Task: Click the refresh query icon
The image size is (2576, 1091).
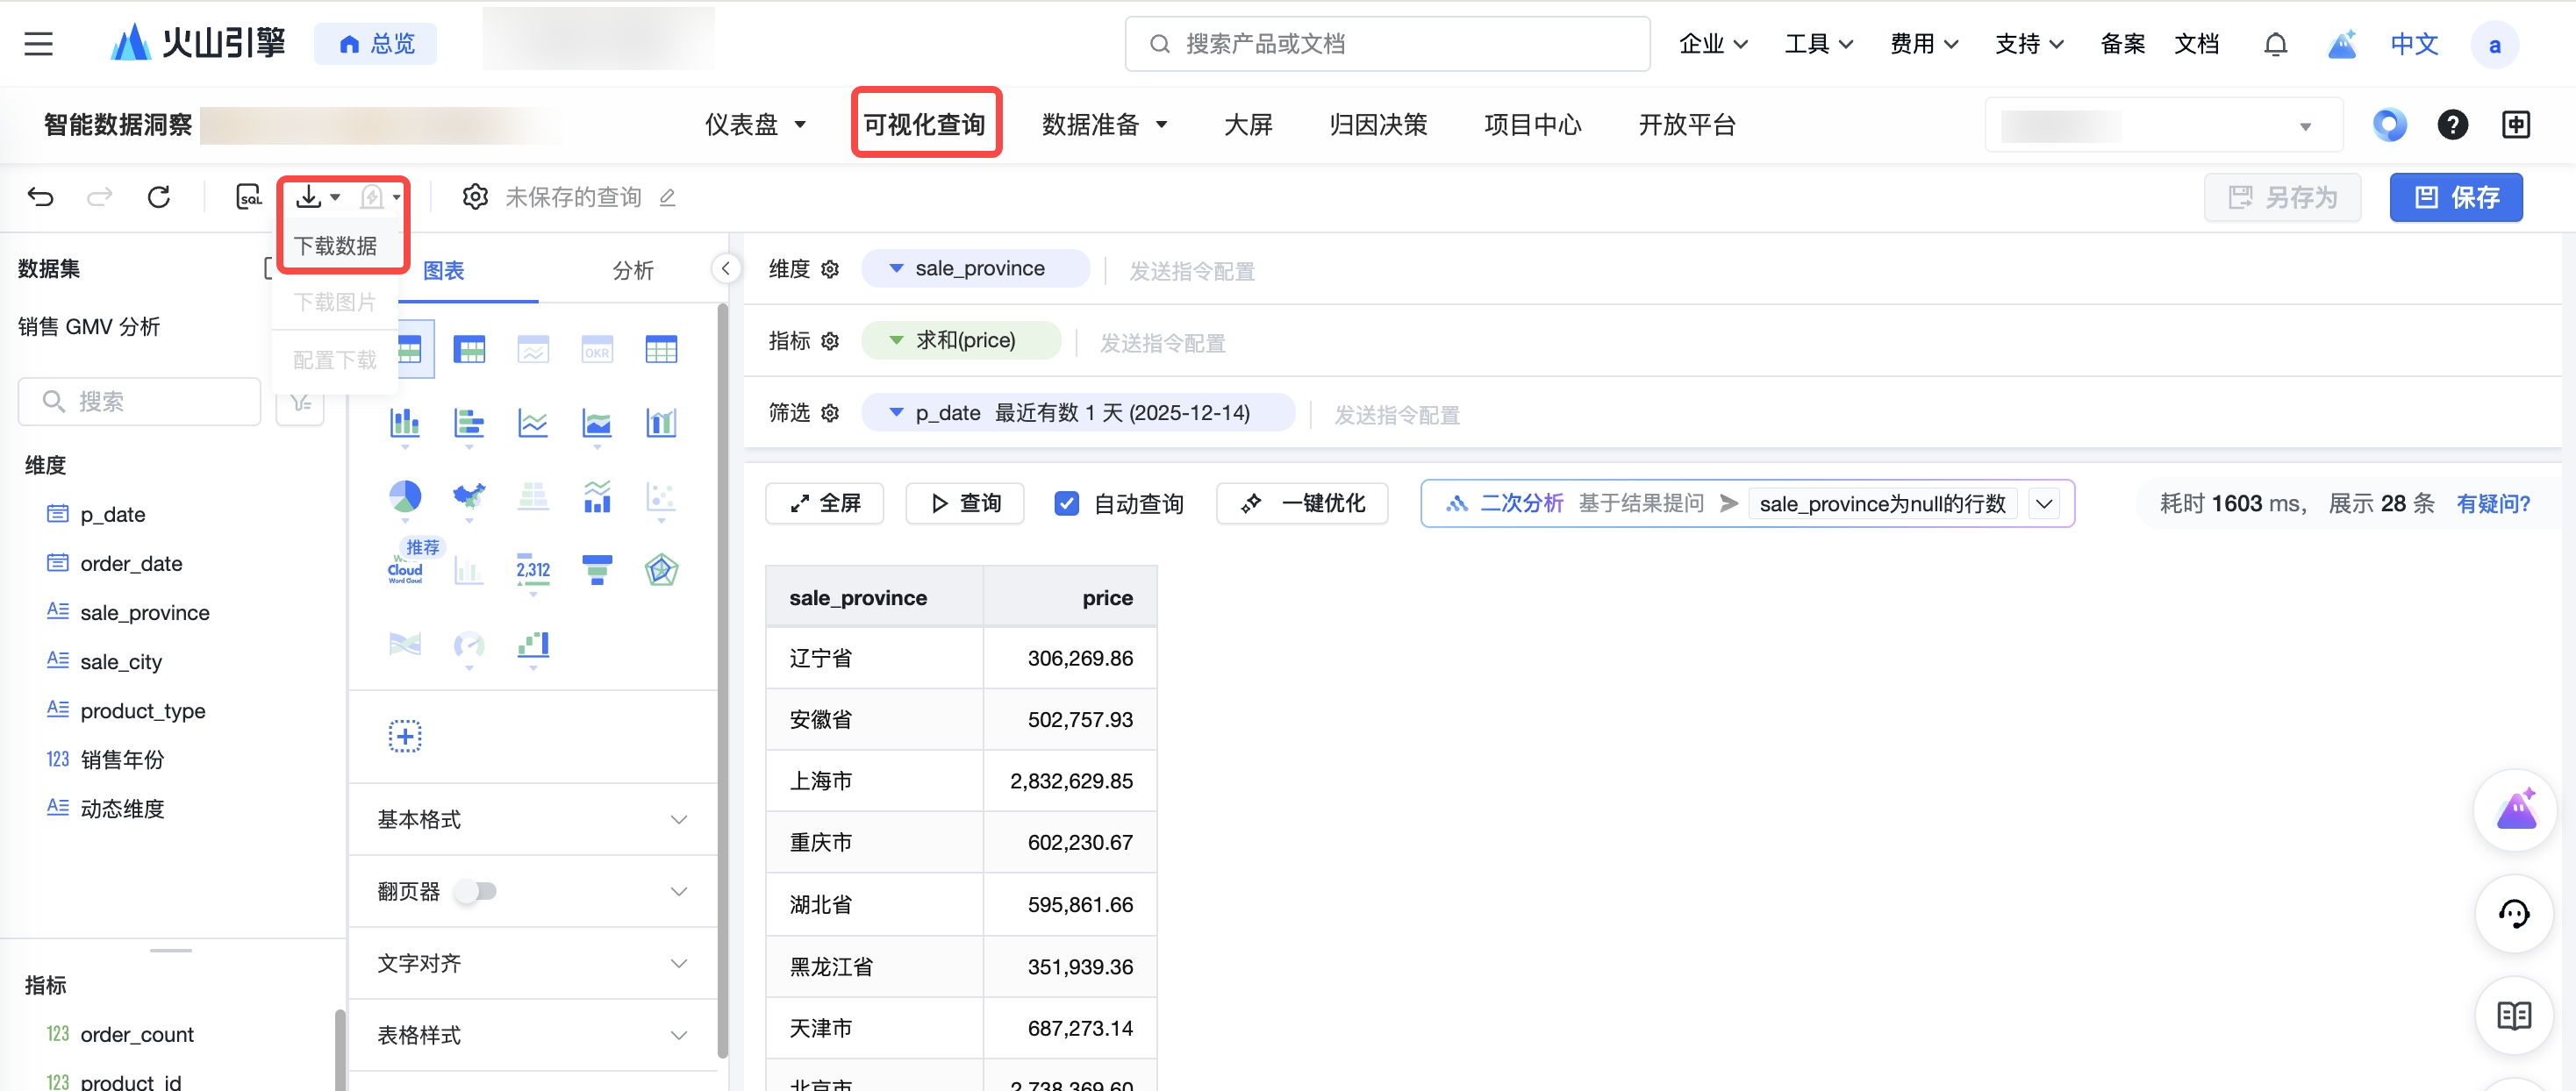Action: pyautogui.click(x=158, y=197)
